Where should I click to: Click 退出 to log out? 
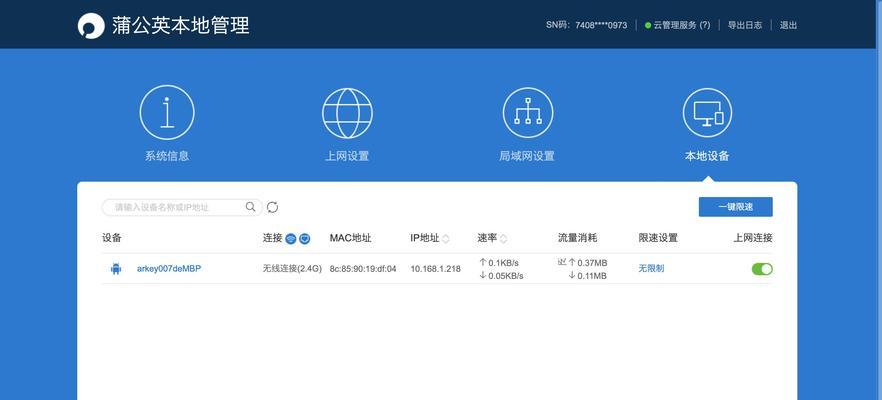[x=788, y=25]
